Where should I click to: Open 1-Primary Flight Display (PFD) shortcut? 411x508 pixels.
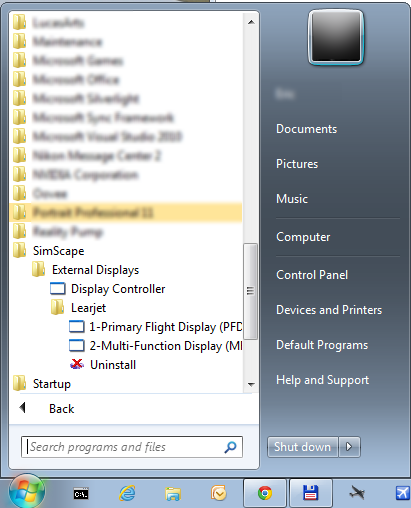coord(165,327)
